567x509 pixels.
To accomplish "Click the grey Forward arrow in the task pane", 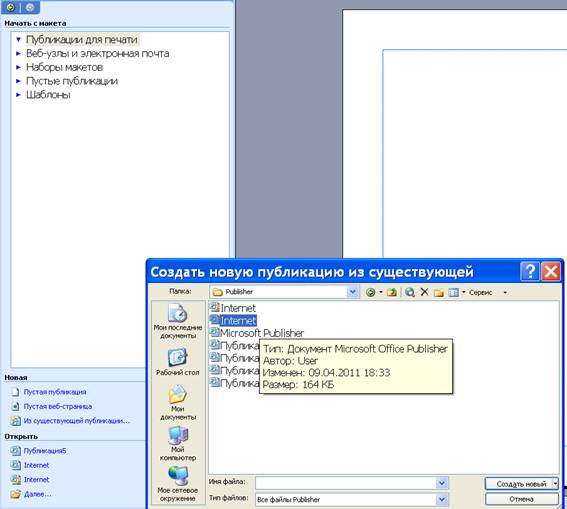I will 30,7.
